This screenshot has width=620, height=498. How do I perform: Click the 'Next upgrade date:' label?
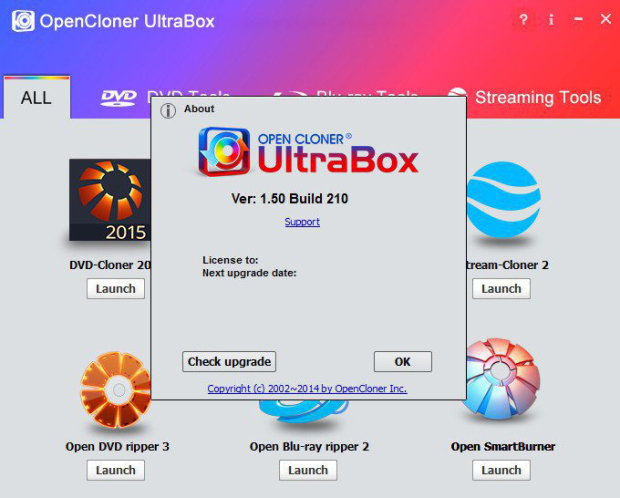pos(249,273)
